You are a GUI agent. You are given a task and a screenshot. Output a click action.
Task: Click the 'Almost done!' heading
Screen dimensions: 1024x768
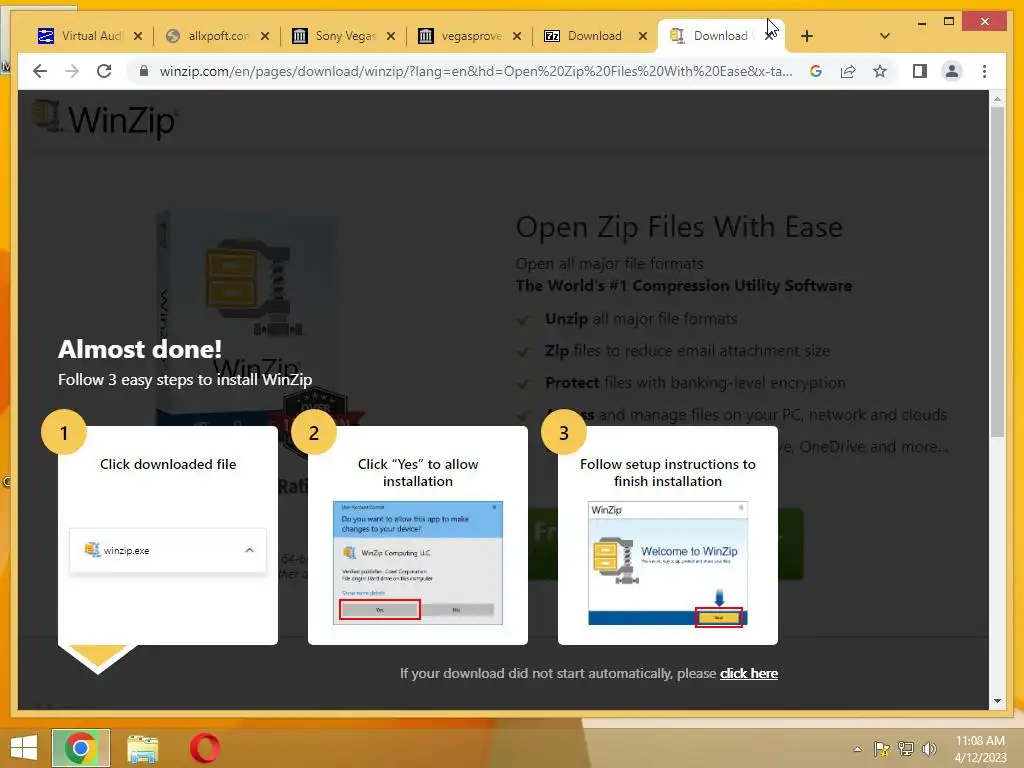coord(140,349)
